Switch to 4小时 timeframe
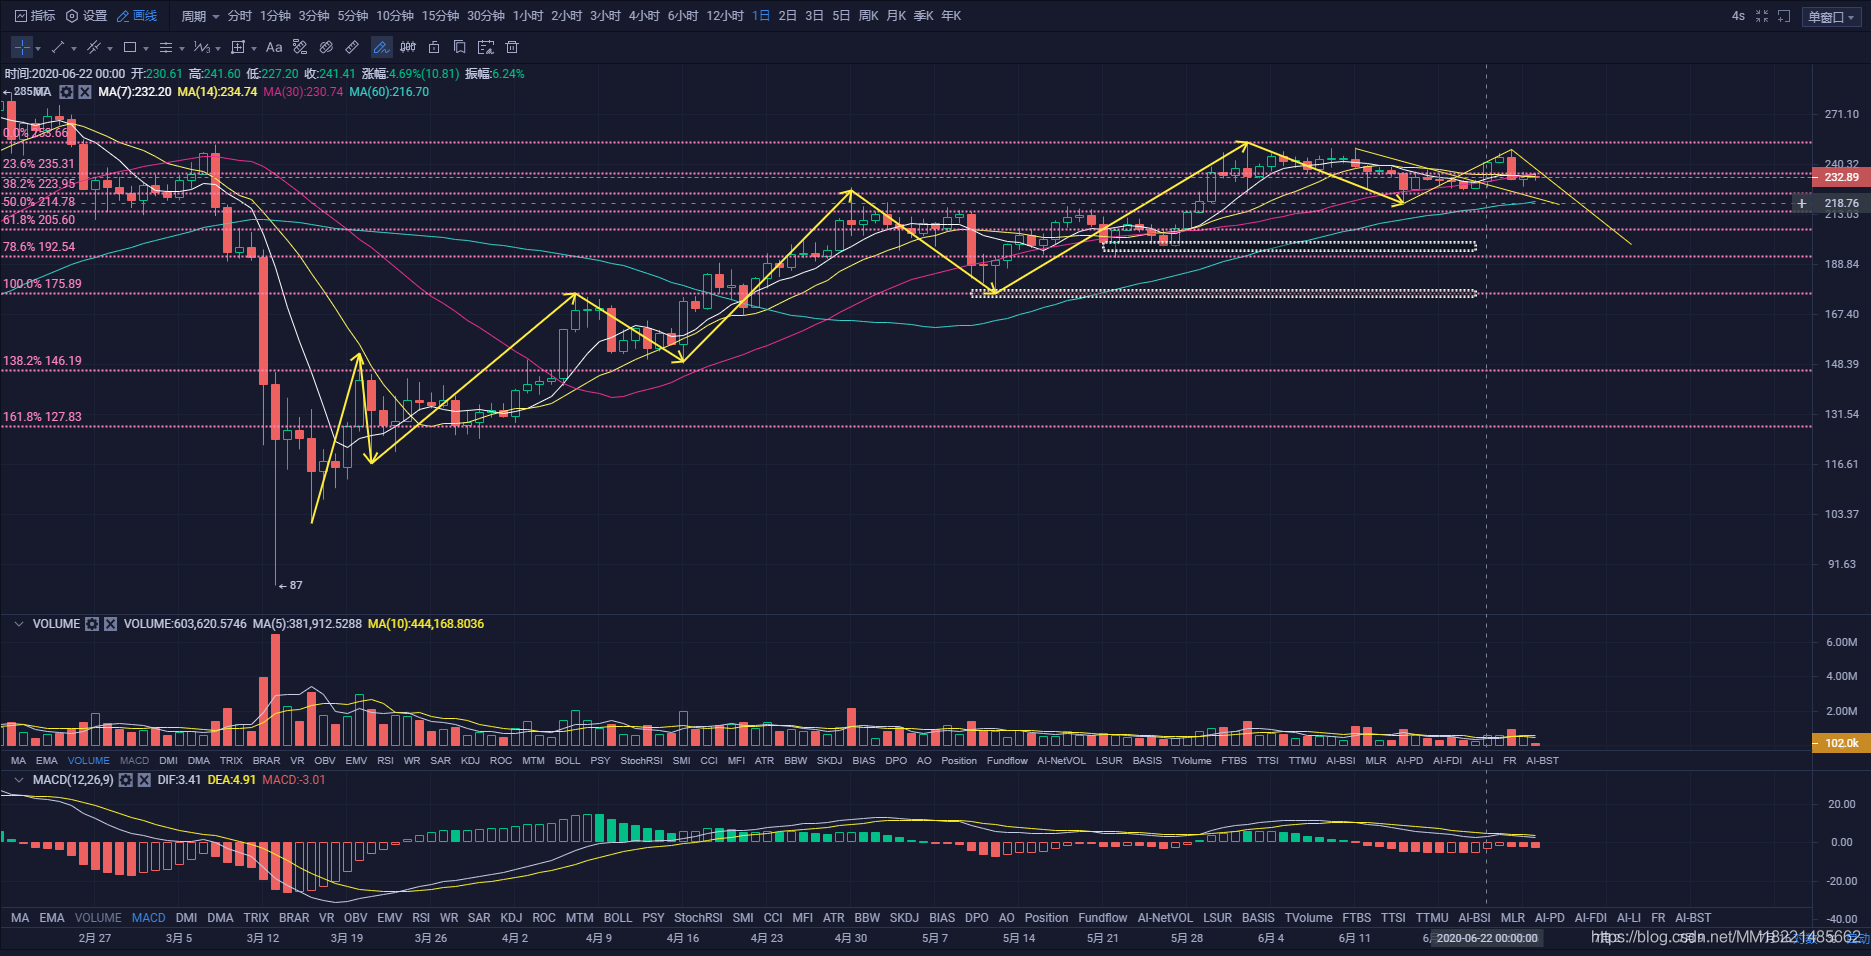The width and height of the screenshot is (1871, 956). point(644,16)
